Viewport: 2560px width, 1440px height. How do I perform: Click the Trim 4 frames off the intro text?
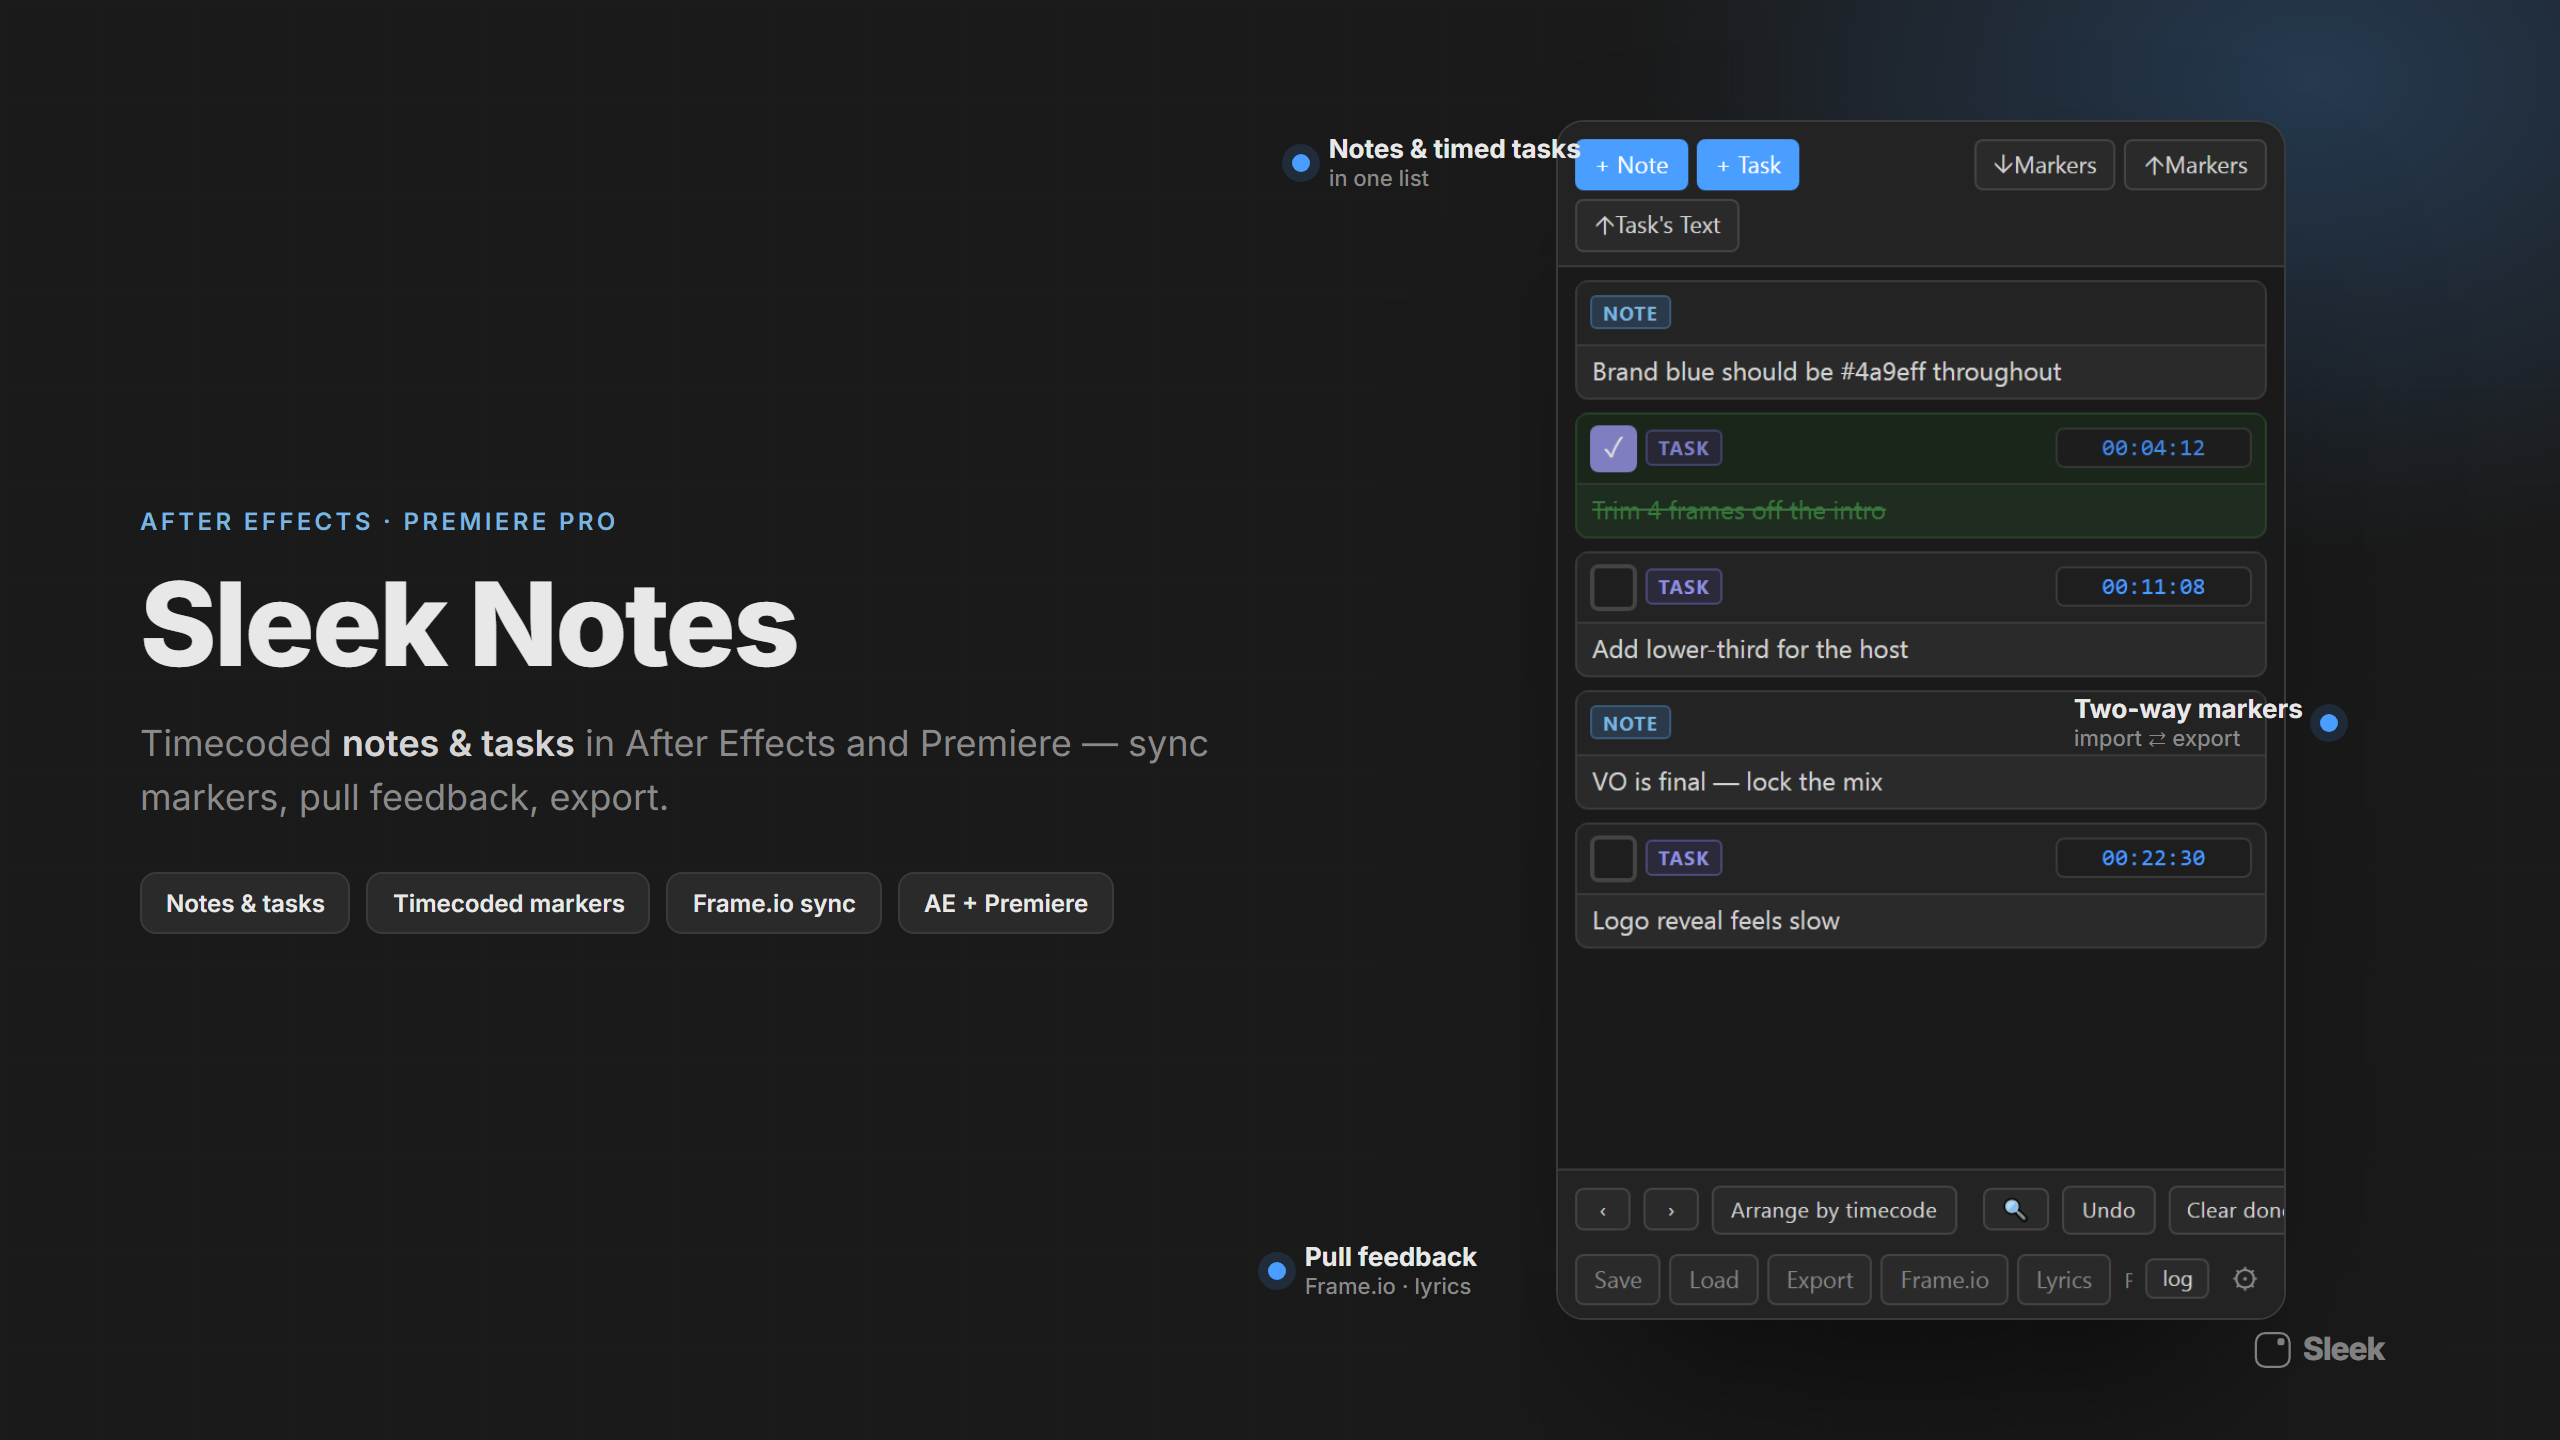1738,511
